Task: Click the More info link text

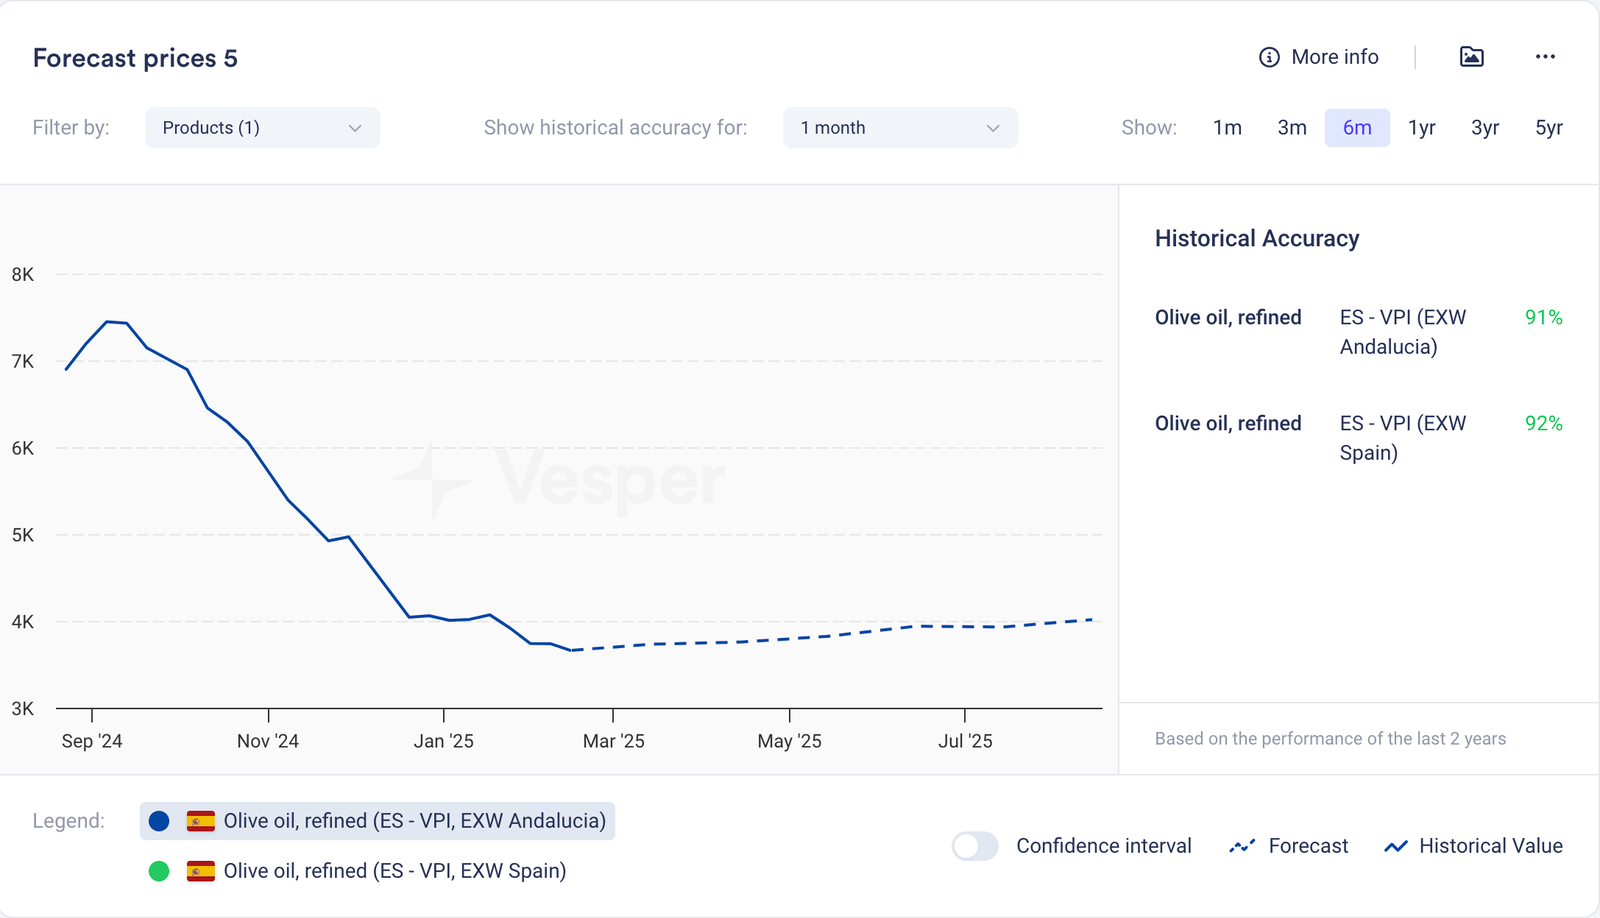Action: [1335, 57]
